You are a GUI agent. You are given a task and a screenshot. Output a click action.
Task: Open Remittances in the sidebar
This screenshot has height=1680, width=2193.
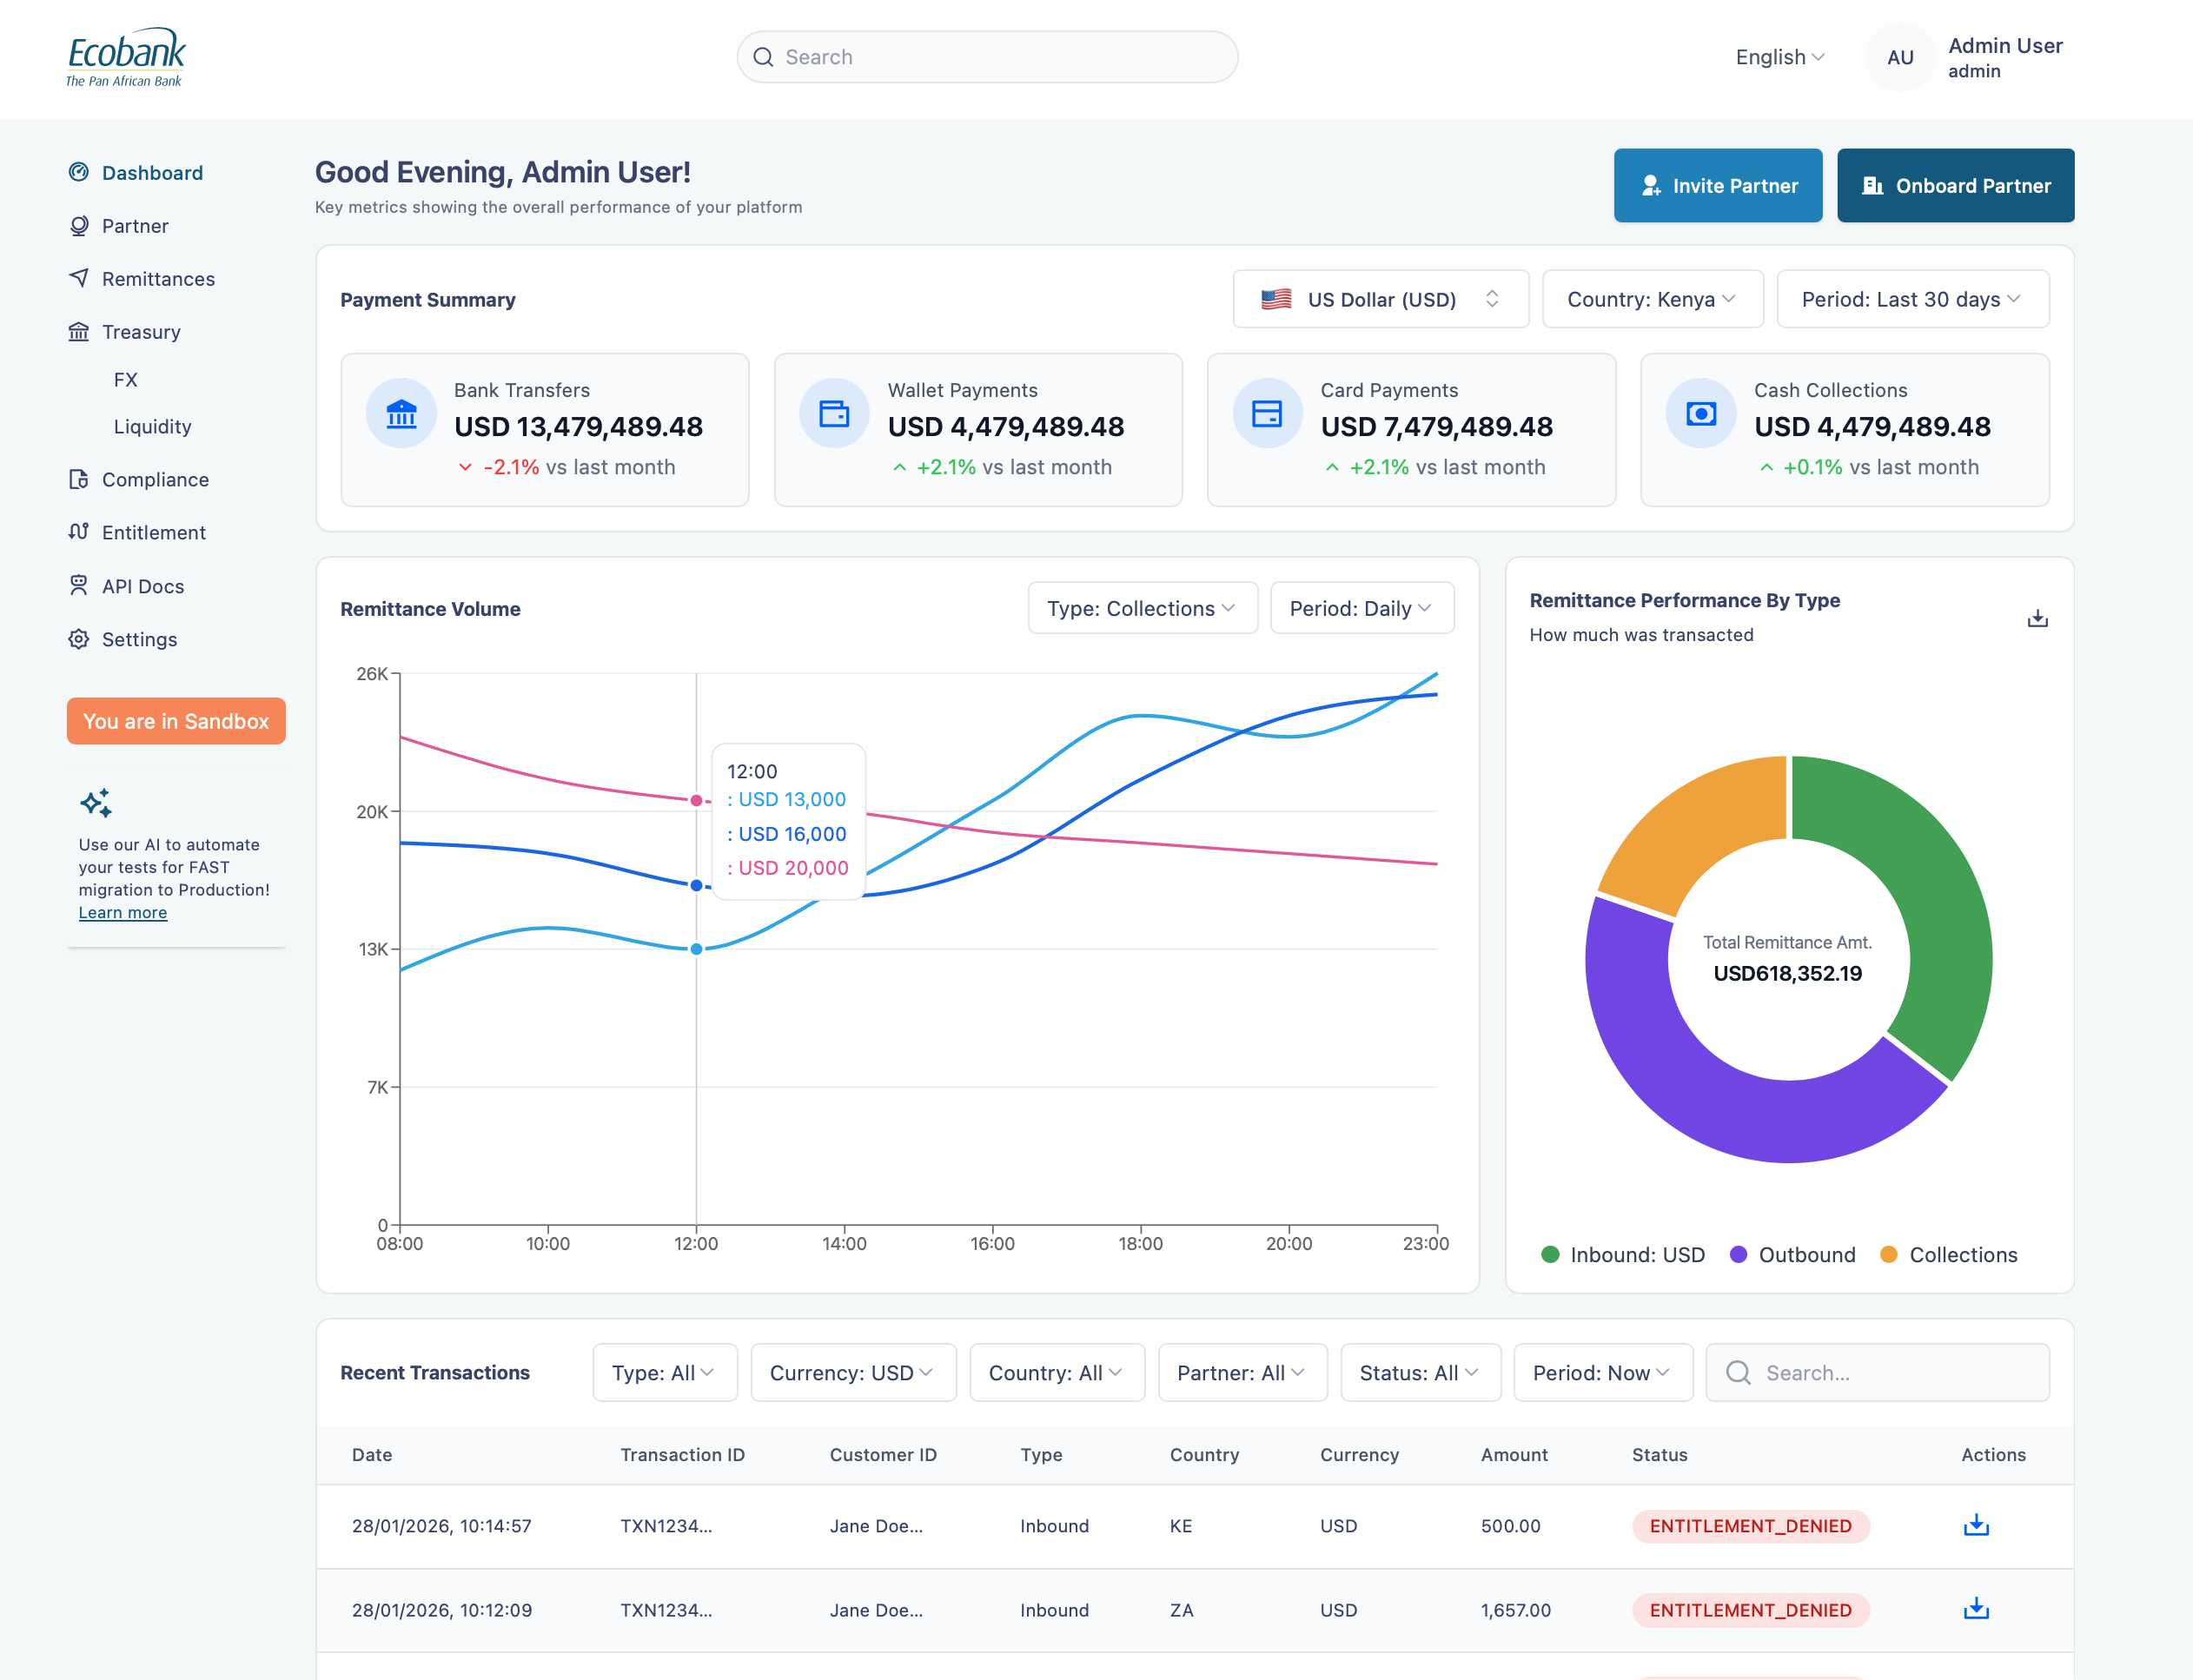(158, 279)
